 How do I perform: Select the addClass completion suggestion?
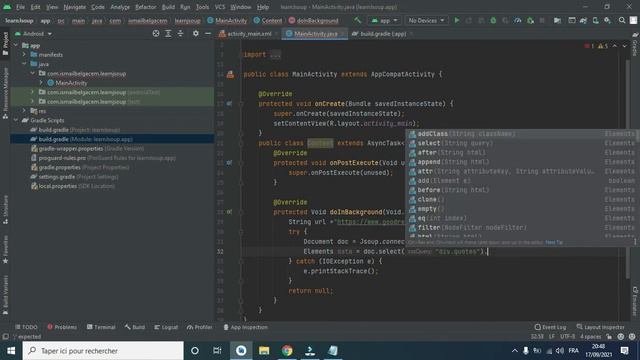tap(522, 134)
